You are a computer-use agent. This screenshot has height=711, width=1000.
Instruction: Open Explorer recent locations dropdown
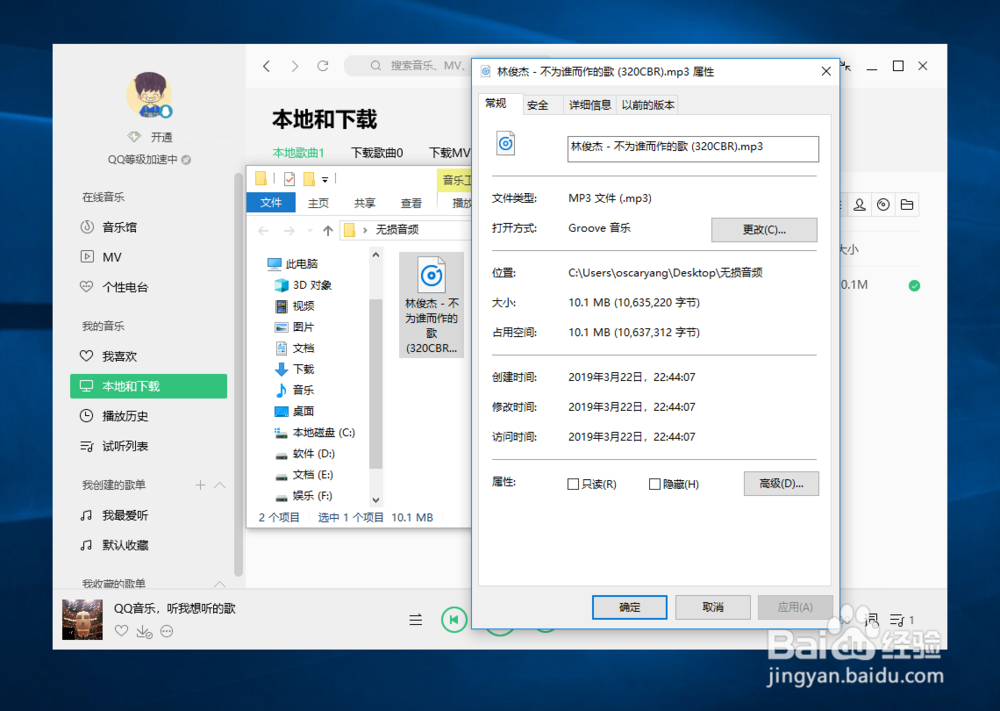[x=310, y=230]
